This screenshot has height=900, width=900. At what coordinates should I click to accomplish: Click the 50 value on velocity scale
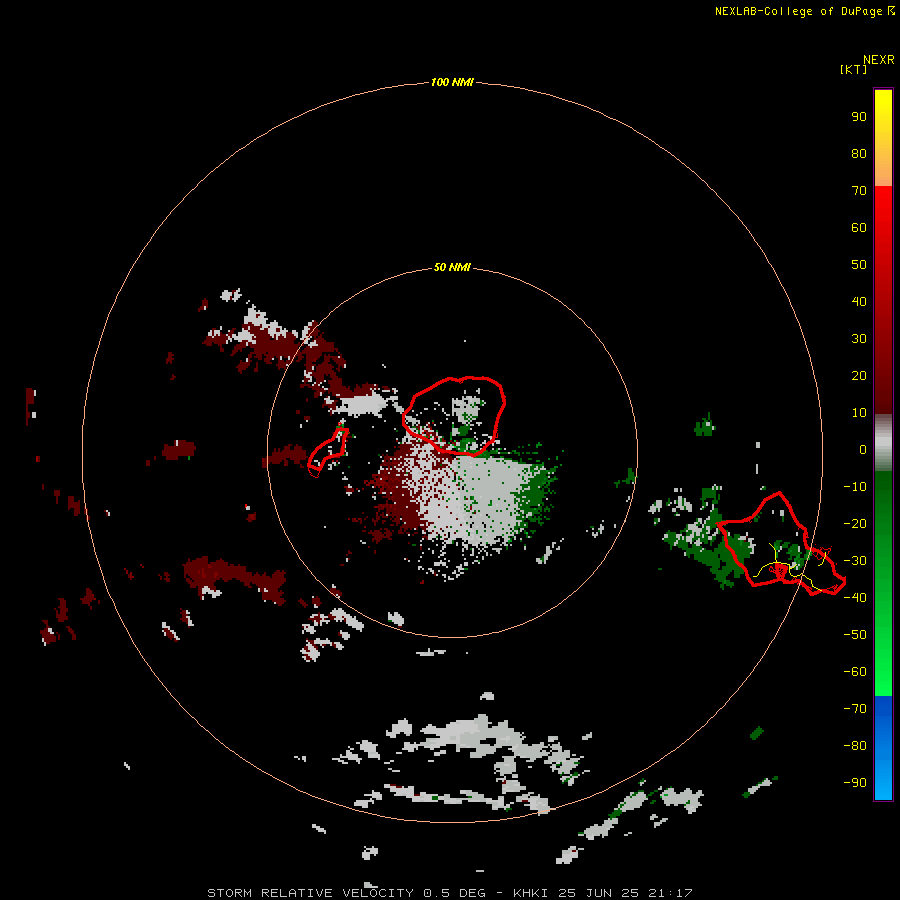click(x=859, y=265)
